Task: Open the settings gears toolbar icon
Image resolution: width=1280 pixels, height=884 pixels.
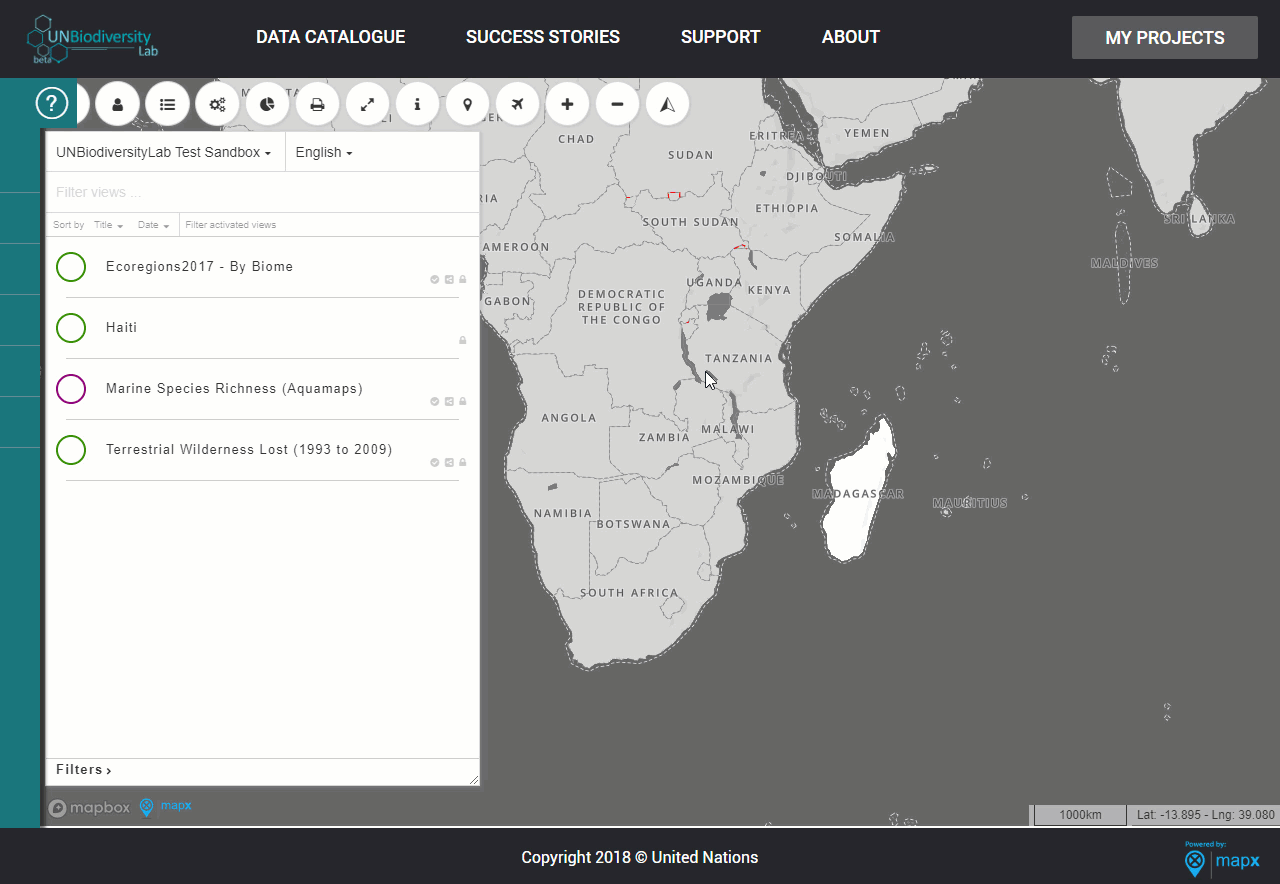Action: pos(217,104)
